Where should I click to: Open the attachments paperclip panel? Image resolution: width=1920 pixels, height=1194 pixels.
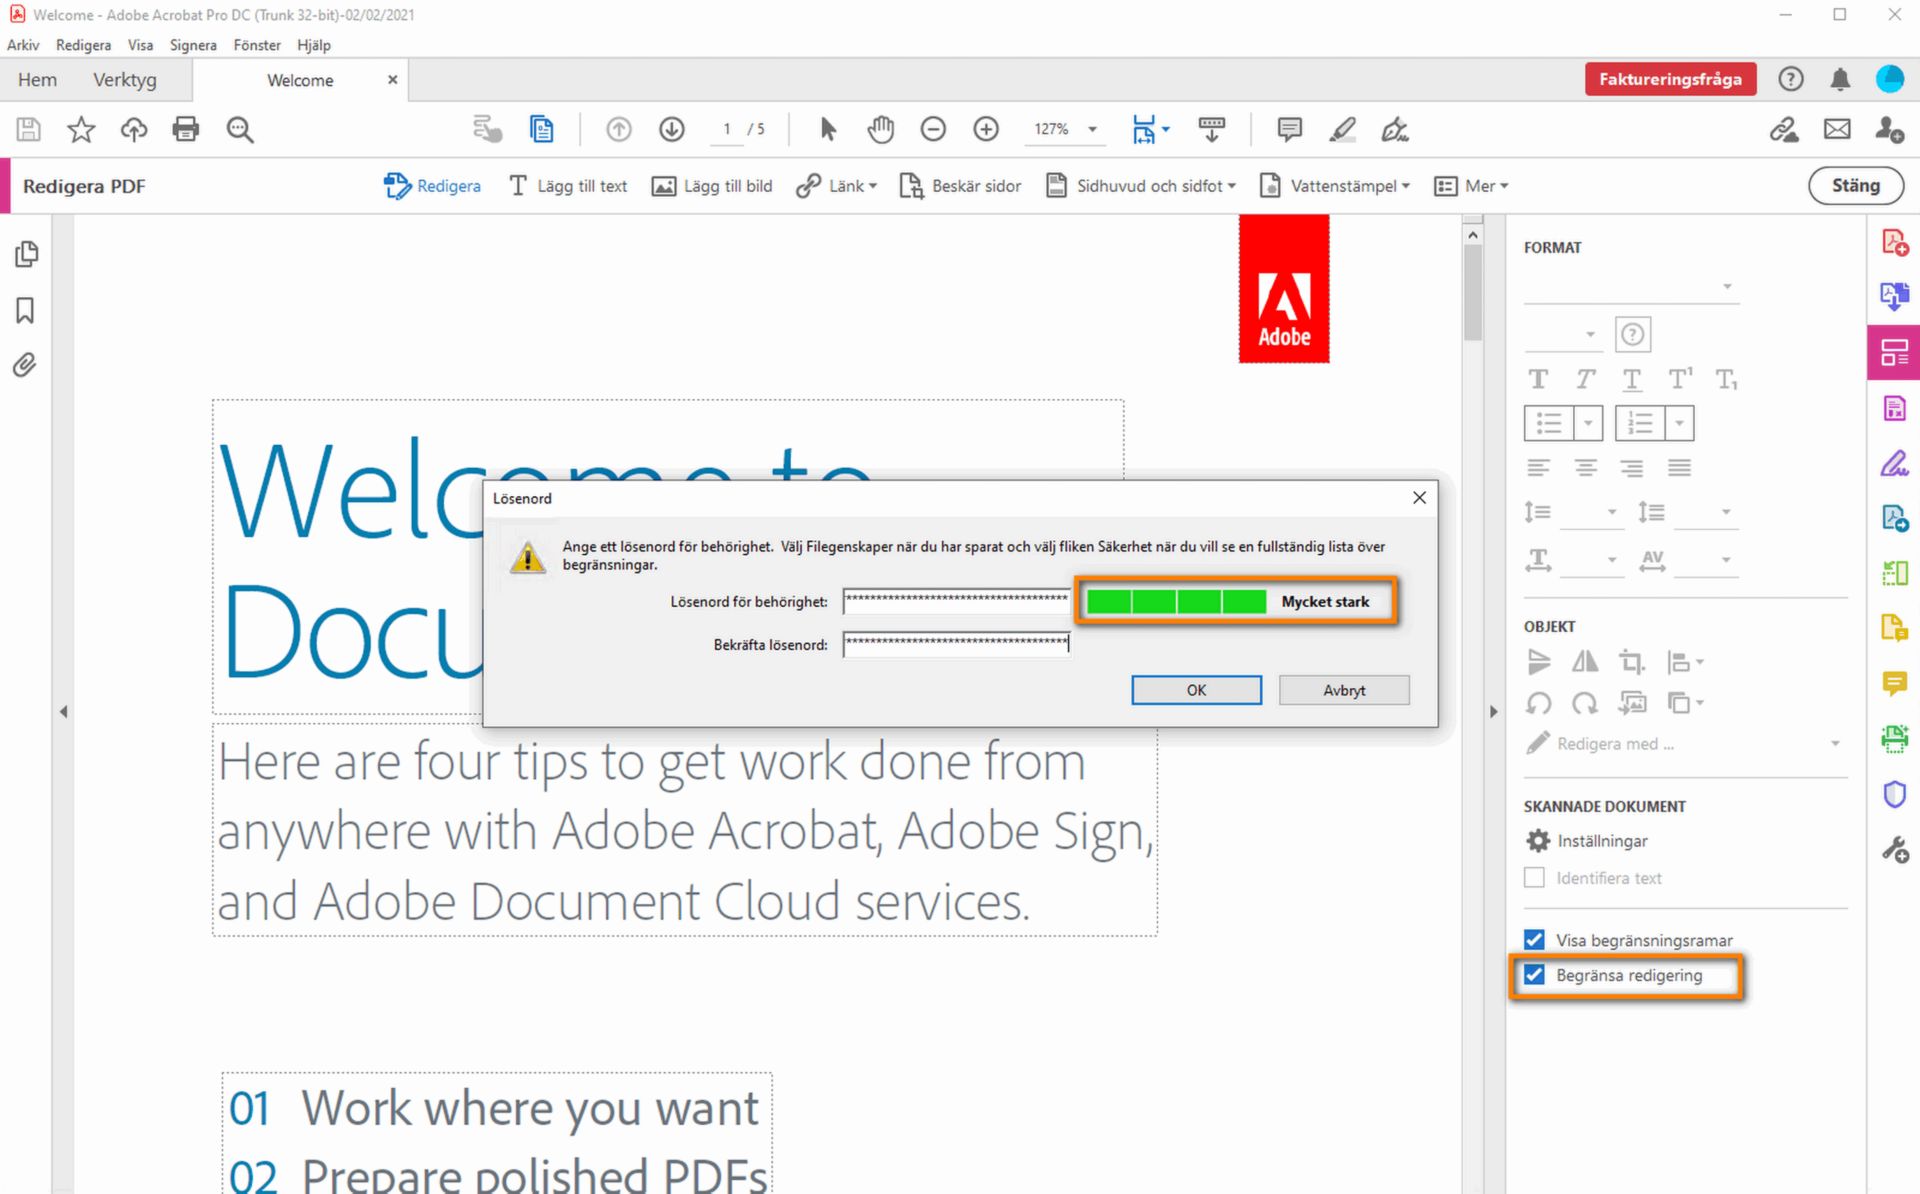point(26,365)
